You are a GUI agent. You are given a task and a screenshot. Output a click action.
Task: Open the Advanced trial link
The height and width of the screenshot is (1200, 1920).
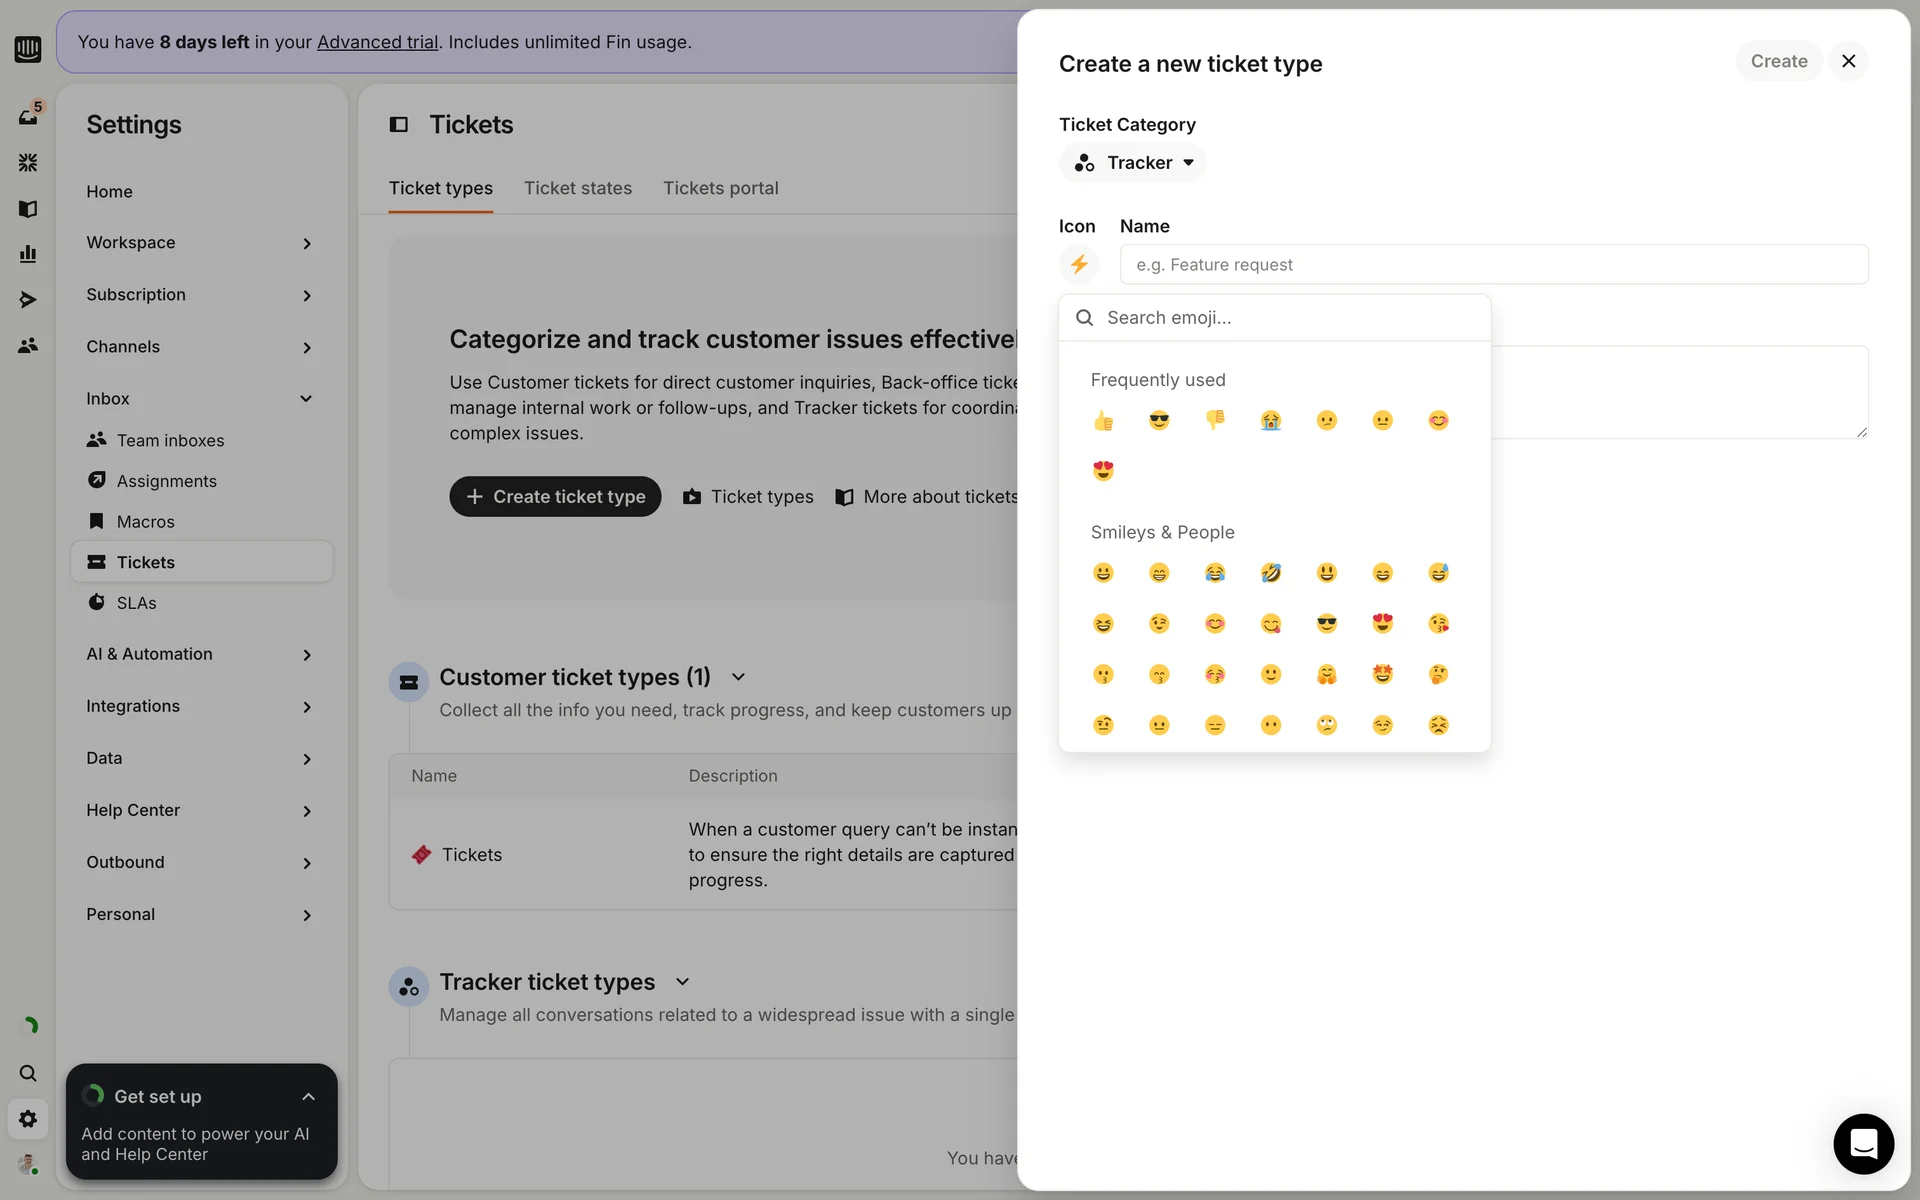point(377,42)
